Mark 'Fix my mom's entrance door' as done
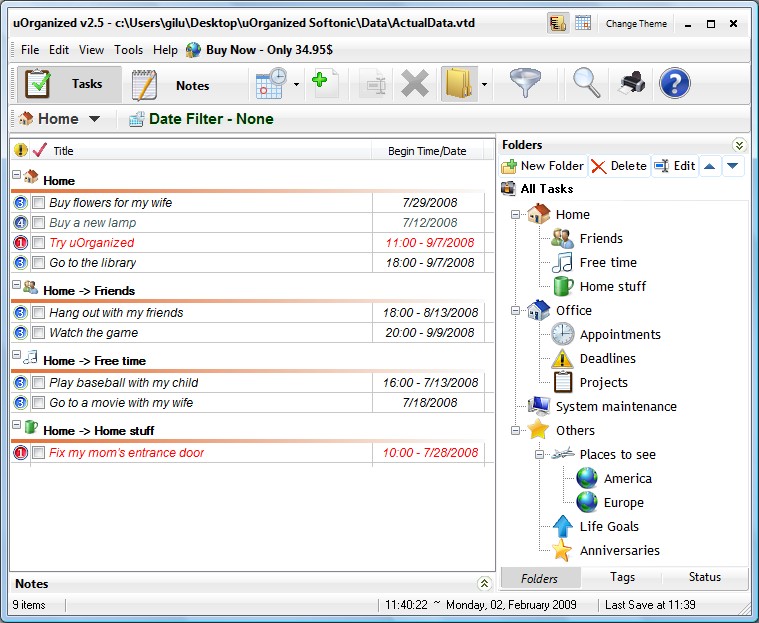This screenshot has height=623, width=759. tap(38, 453)
